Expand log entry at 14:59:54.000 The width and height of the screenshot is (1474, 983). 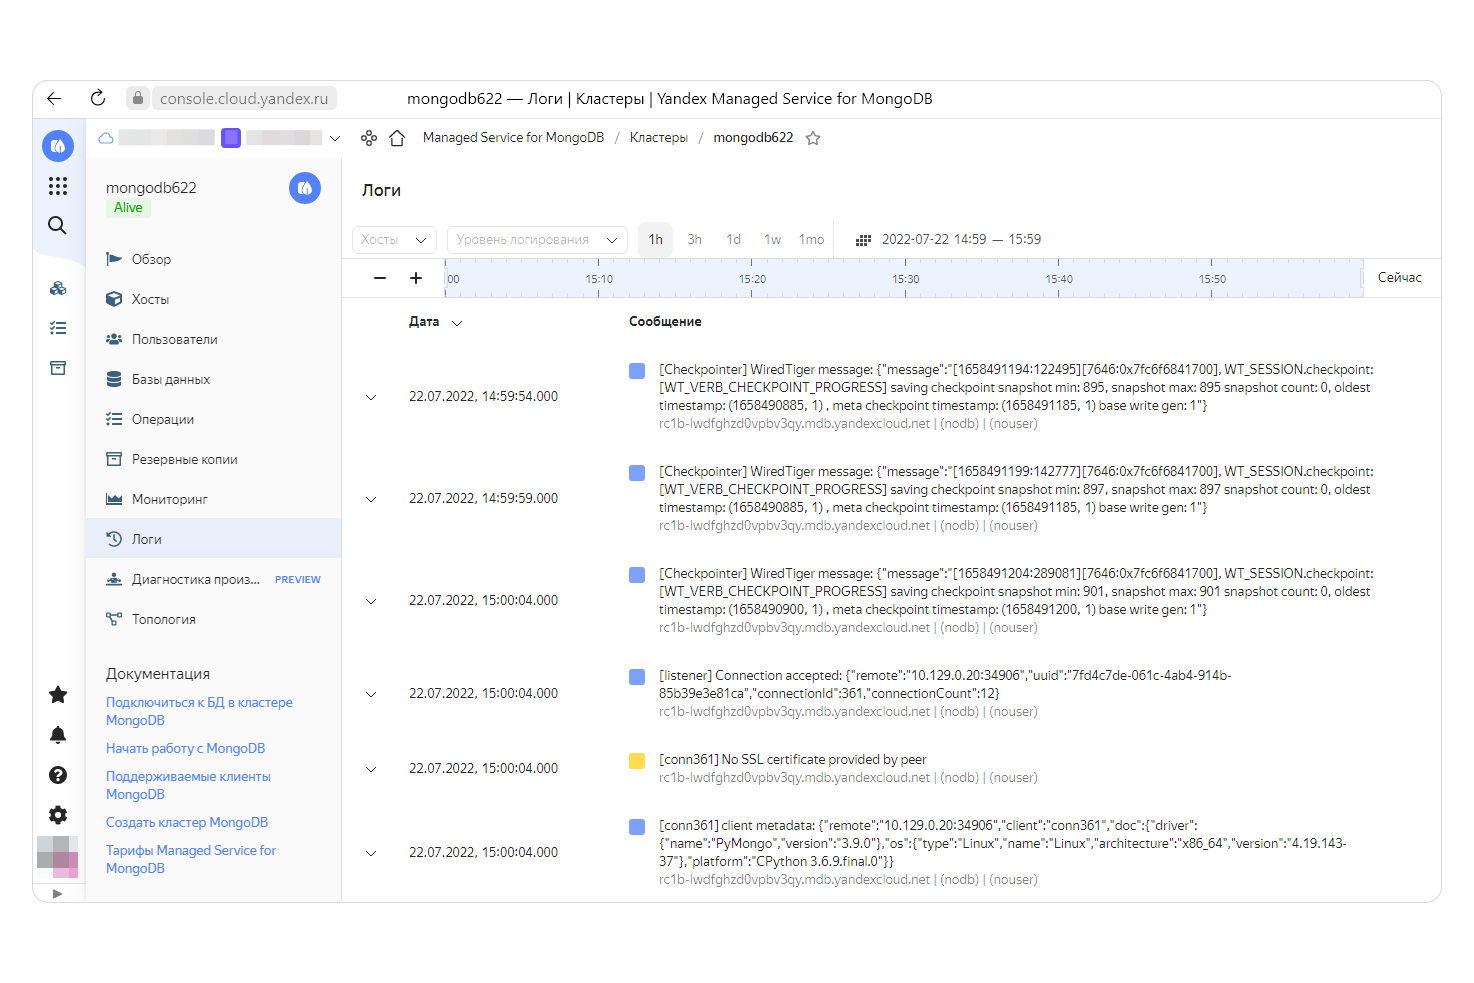(x=371, y=397)
